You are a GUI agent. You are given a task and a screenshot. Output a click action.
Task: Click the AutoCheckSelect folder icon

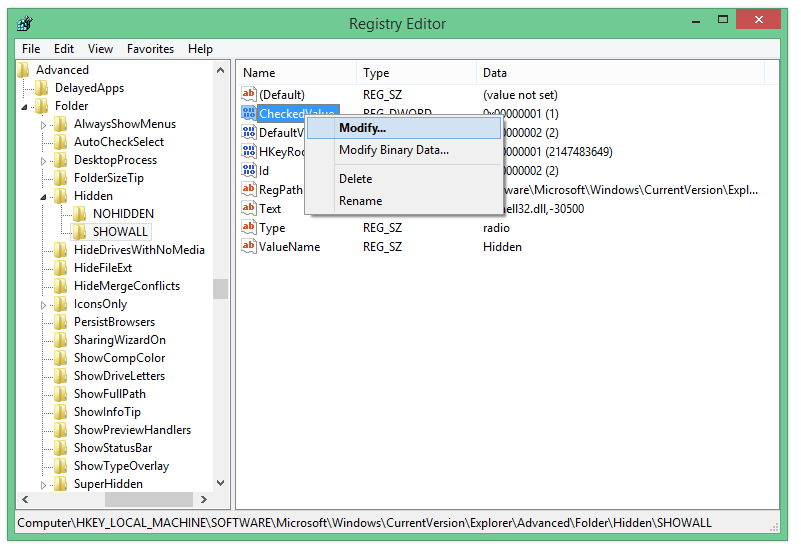pyautogui.click(x=61, y=142)
